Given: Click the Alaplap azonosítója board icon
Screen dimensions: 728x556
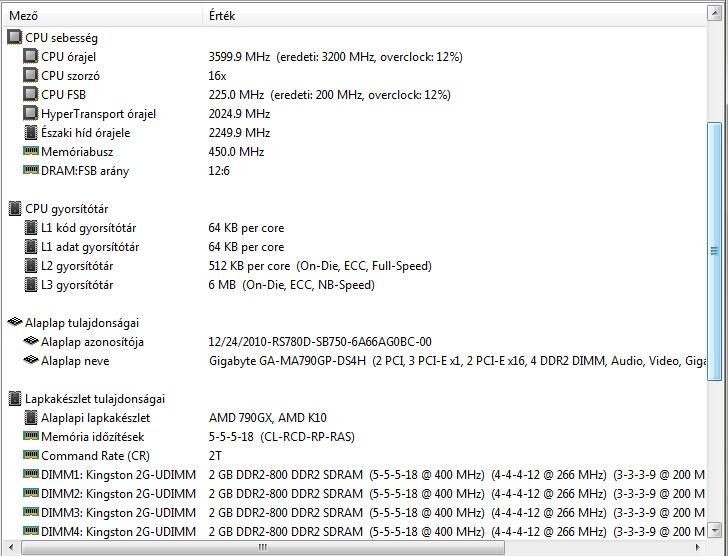Looking at the screenshot, I should [x=31, y=341].
